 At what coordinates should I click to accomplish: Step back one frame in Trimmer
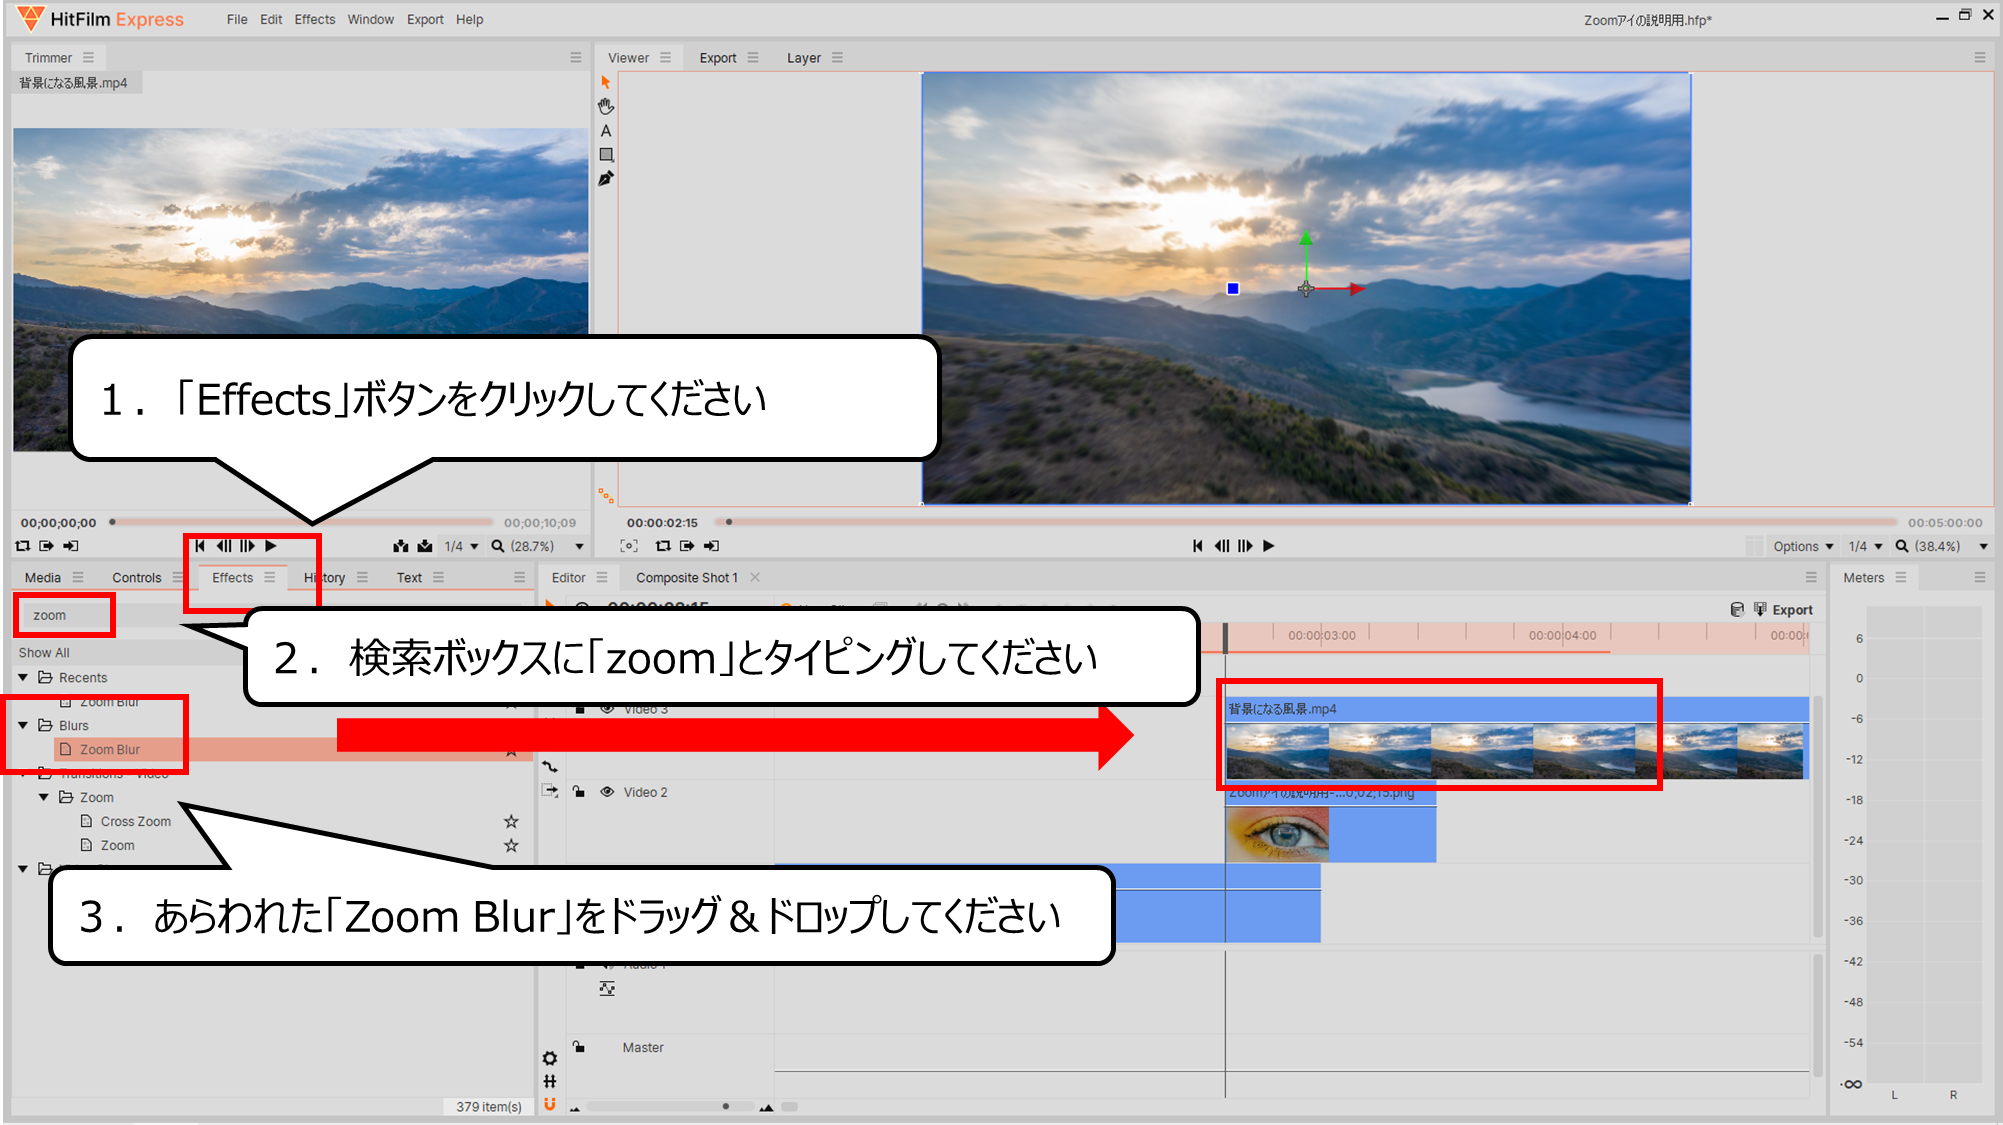click(x=224, y=546)
